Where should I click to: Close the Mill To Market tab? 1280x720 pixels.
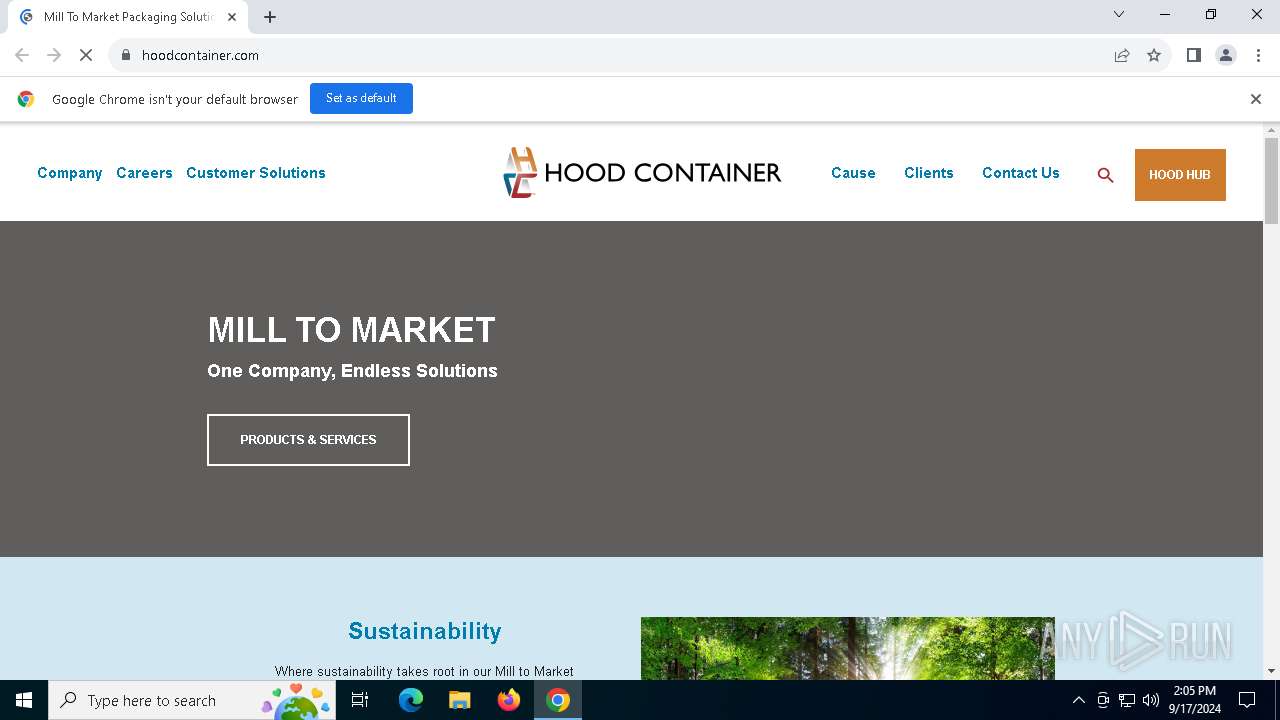(x=232, y=17)
